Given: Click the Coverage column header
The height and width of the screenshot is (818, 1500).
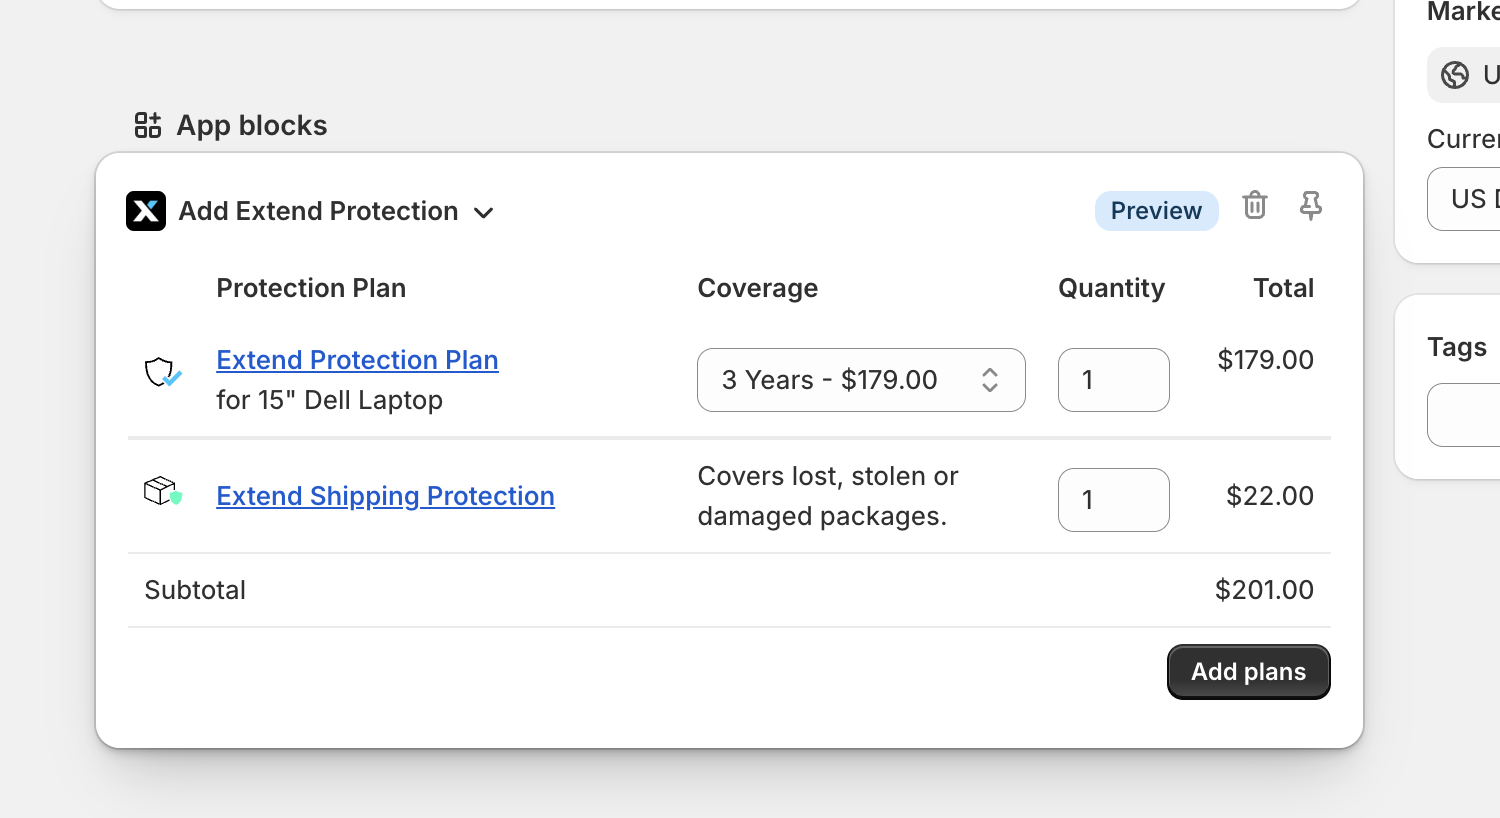Looking at the screenshot, I should (x=757, y=288).
